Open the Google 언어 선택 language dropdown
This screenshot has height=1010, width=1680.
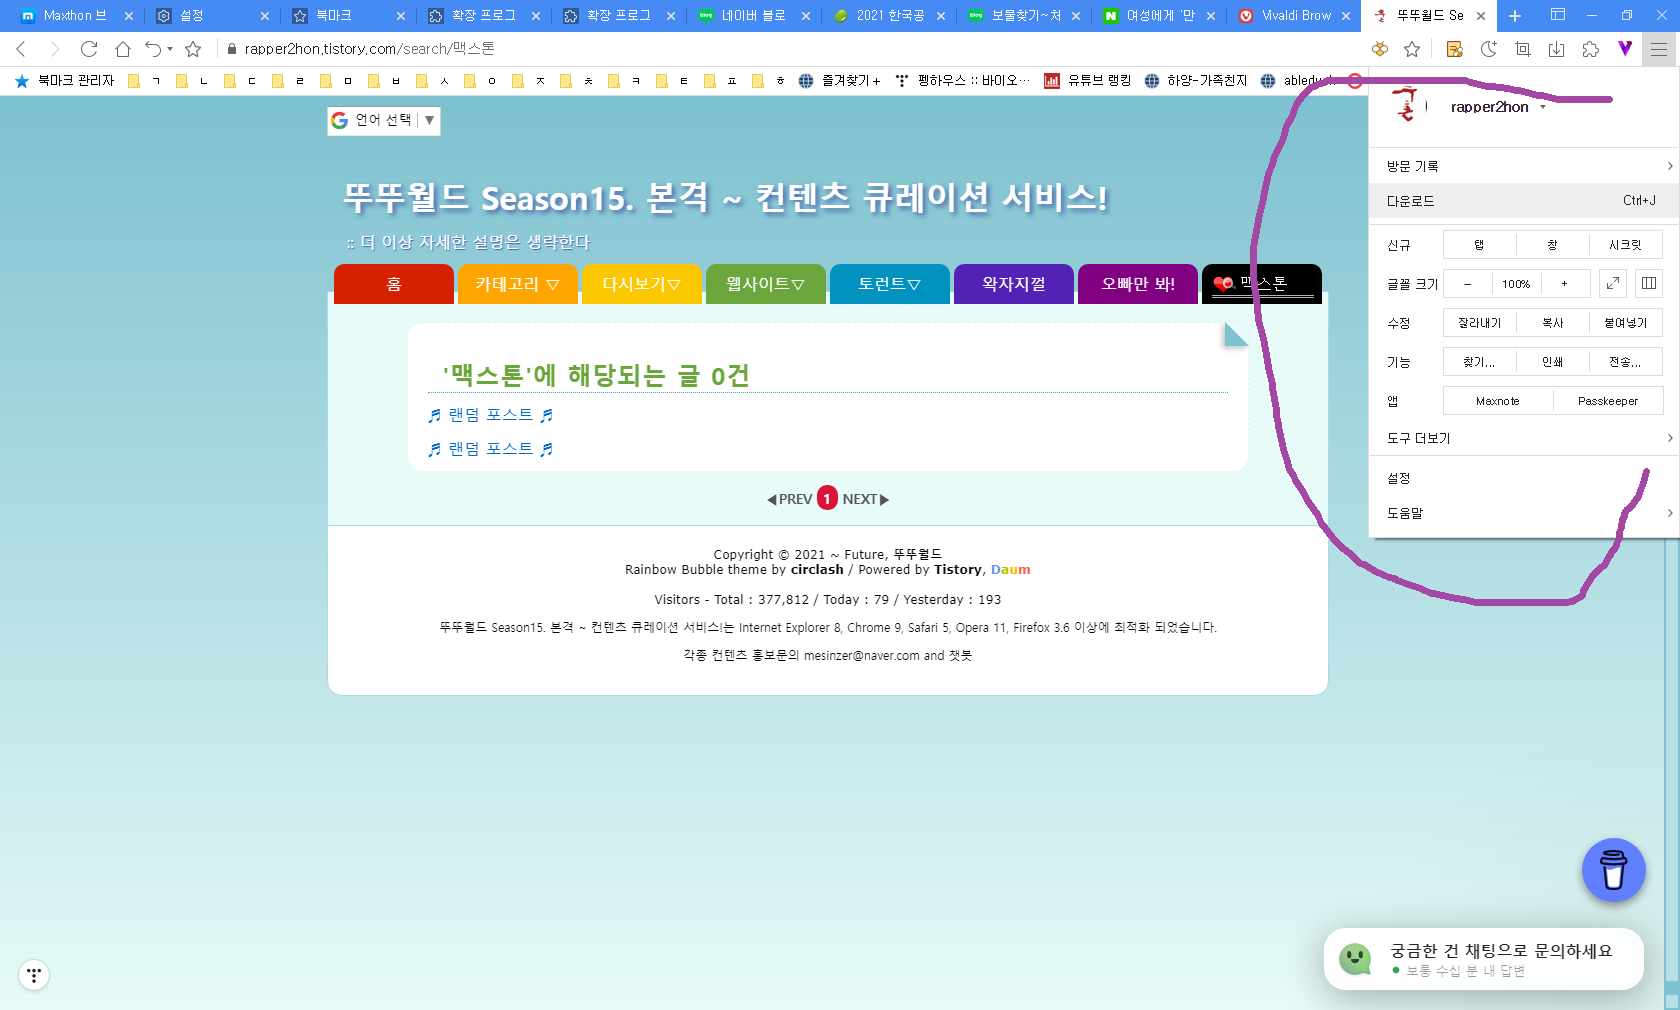pos(384,120)
